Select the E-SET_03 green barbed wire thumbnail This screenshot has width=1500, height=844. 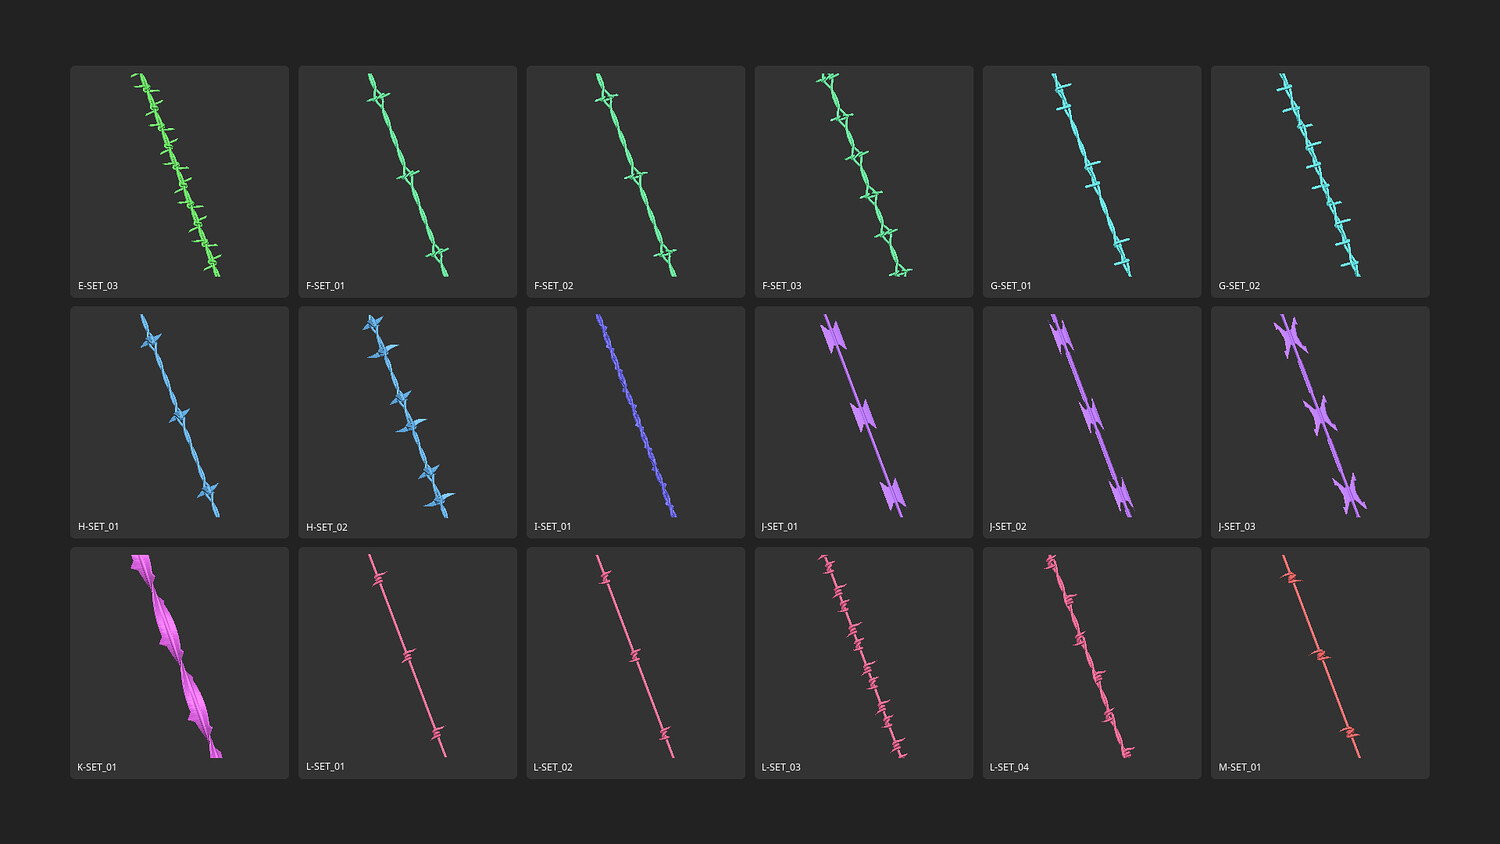pyautogui.click(x=179, y=181)
